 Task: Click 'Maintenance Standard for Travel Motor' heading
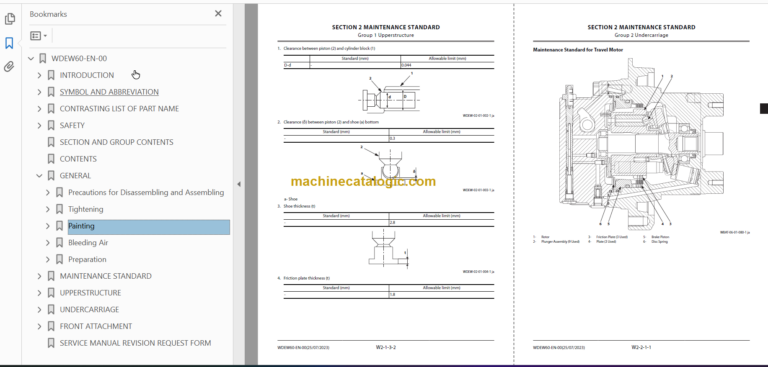coord(577,49)
